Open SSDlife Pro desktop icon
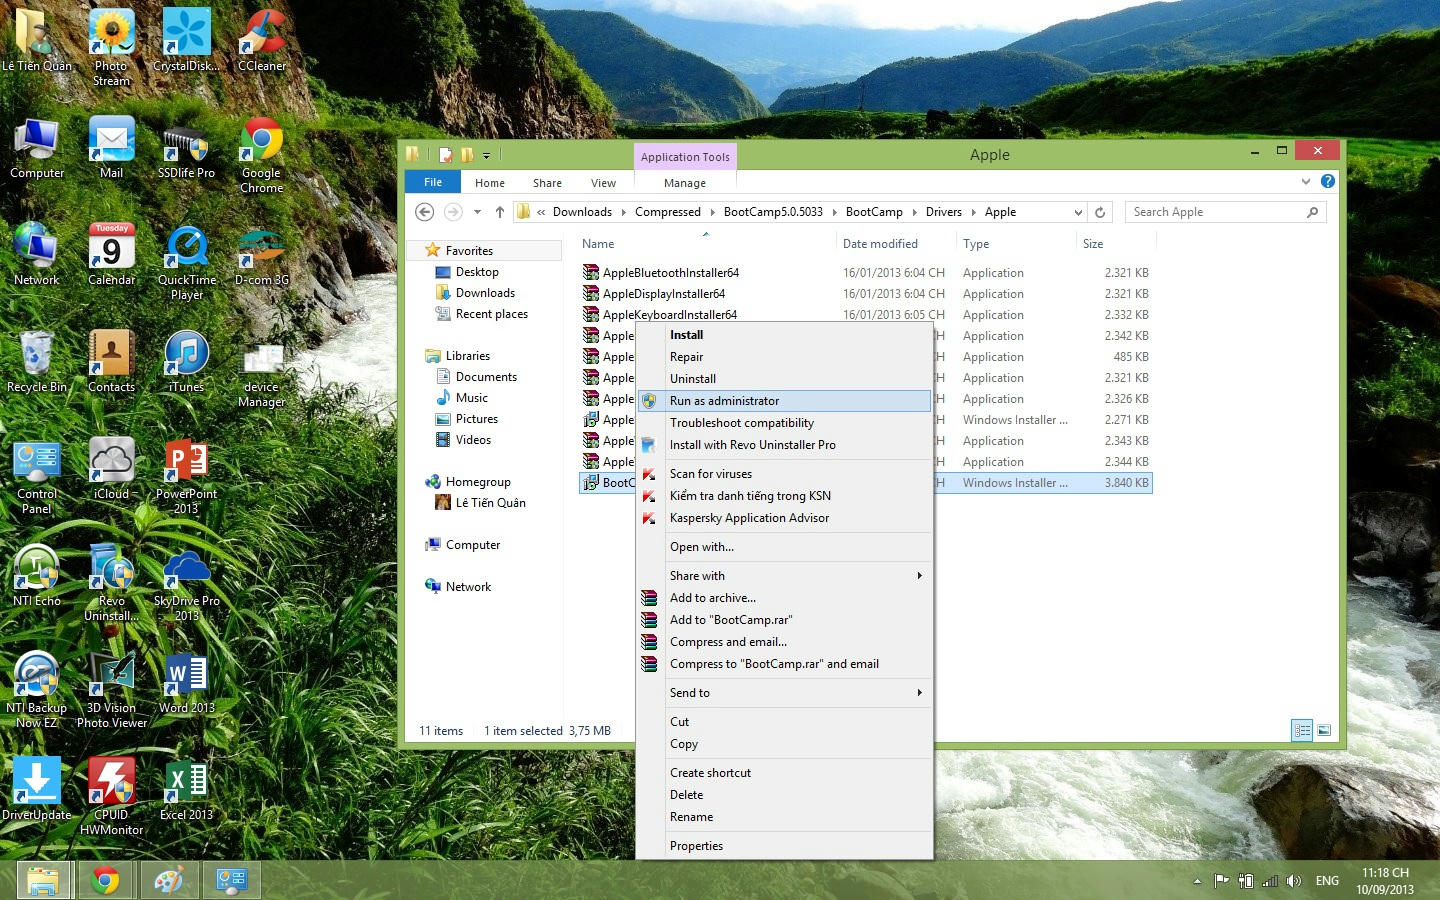 pyautogui.click(x=186, y=148)
